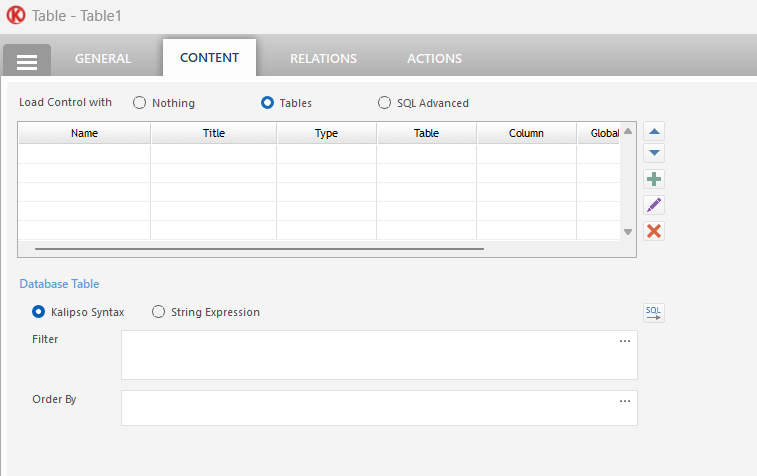This screenshot has height=476, width=757.
Task: Open the Order By ellipsis editor
Action: point(625,401)
